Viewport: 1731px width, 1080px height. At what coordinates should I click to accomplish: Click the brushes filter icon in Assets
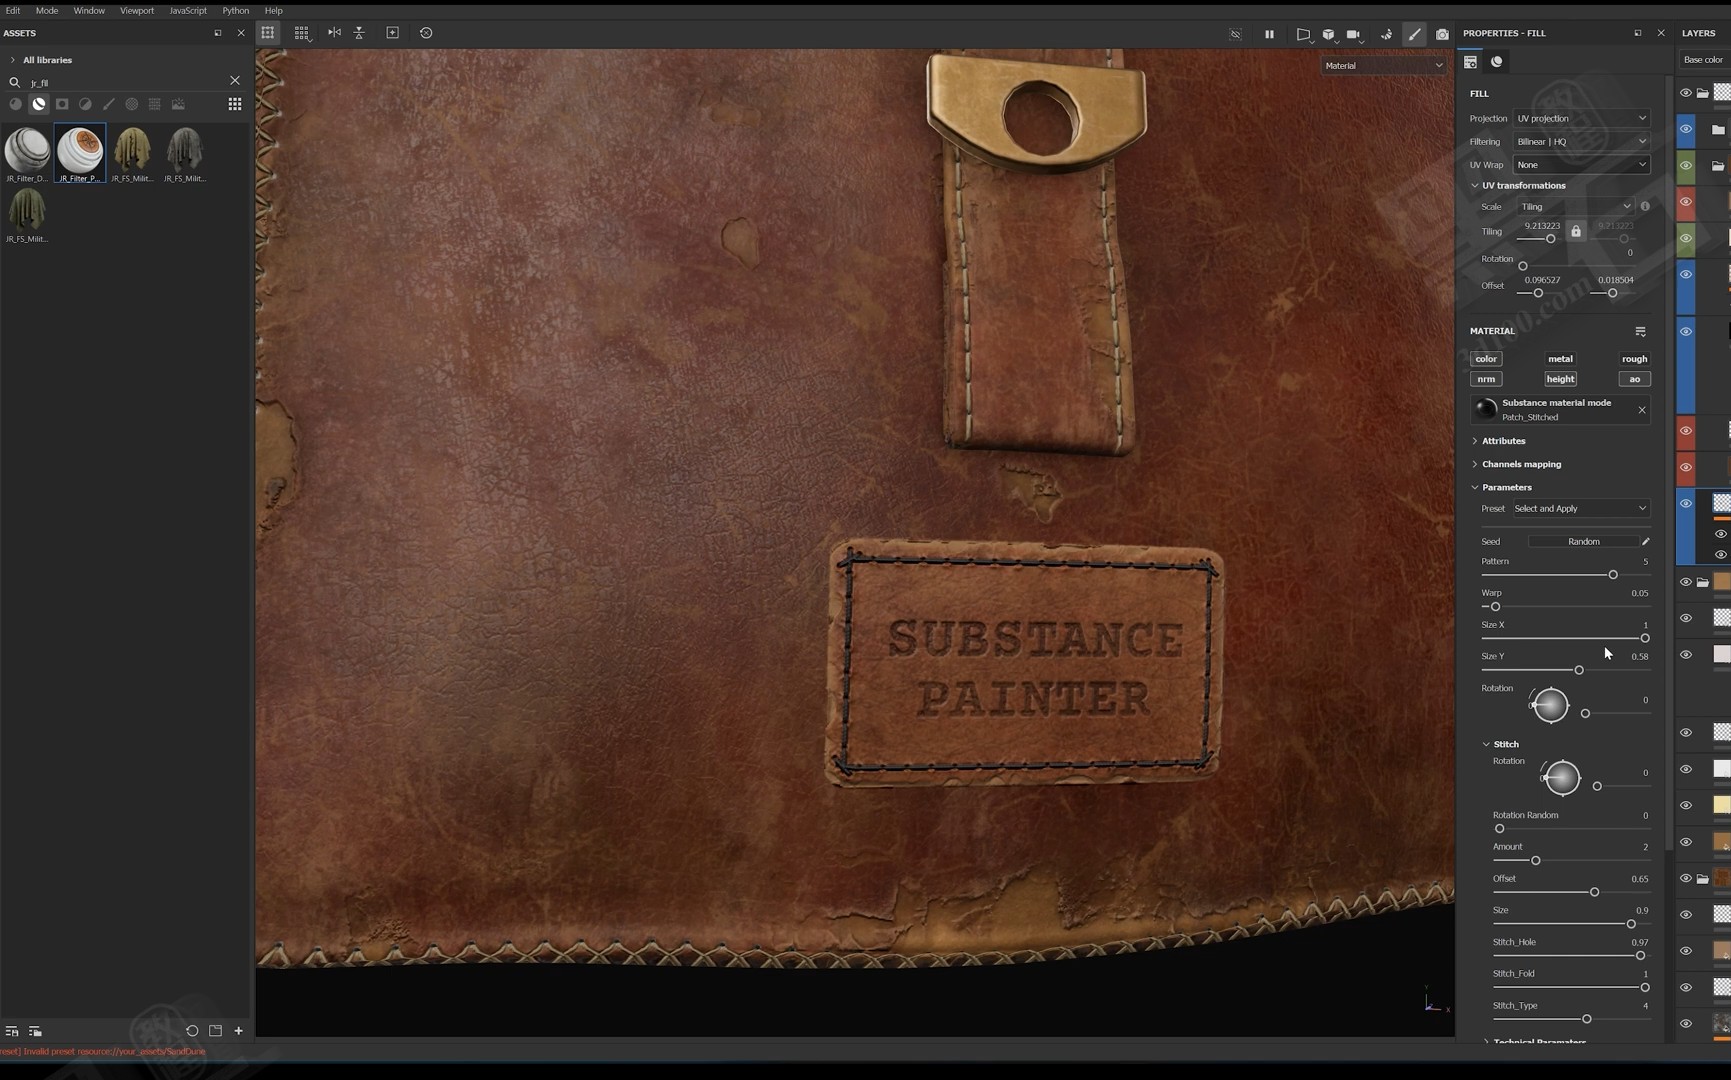(x=108, y=104)
